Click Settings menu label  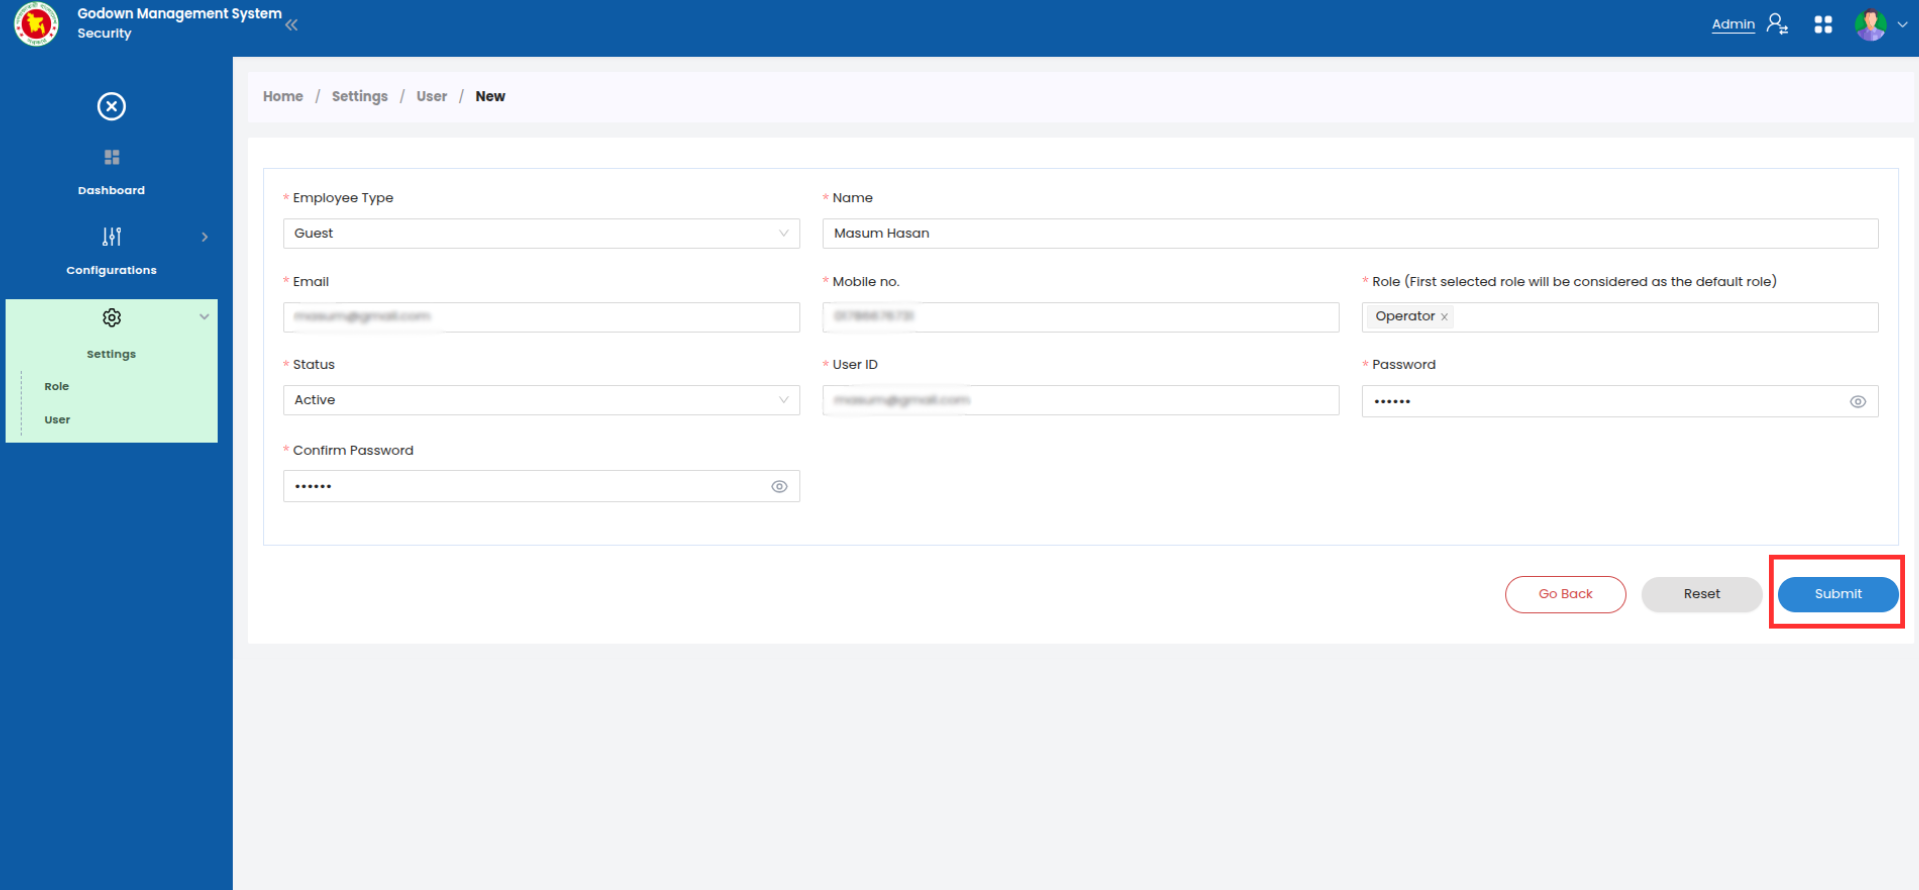111,354
